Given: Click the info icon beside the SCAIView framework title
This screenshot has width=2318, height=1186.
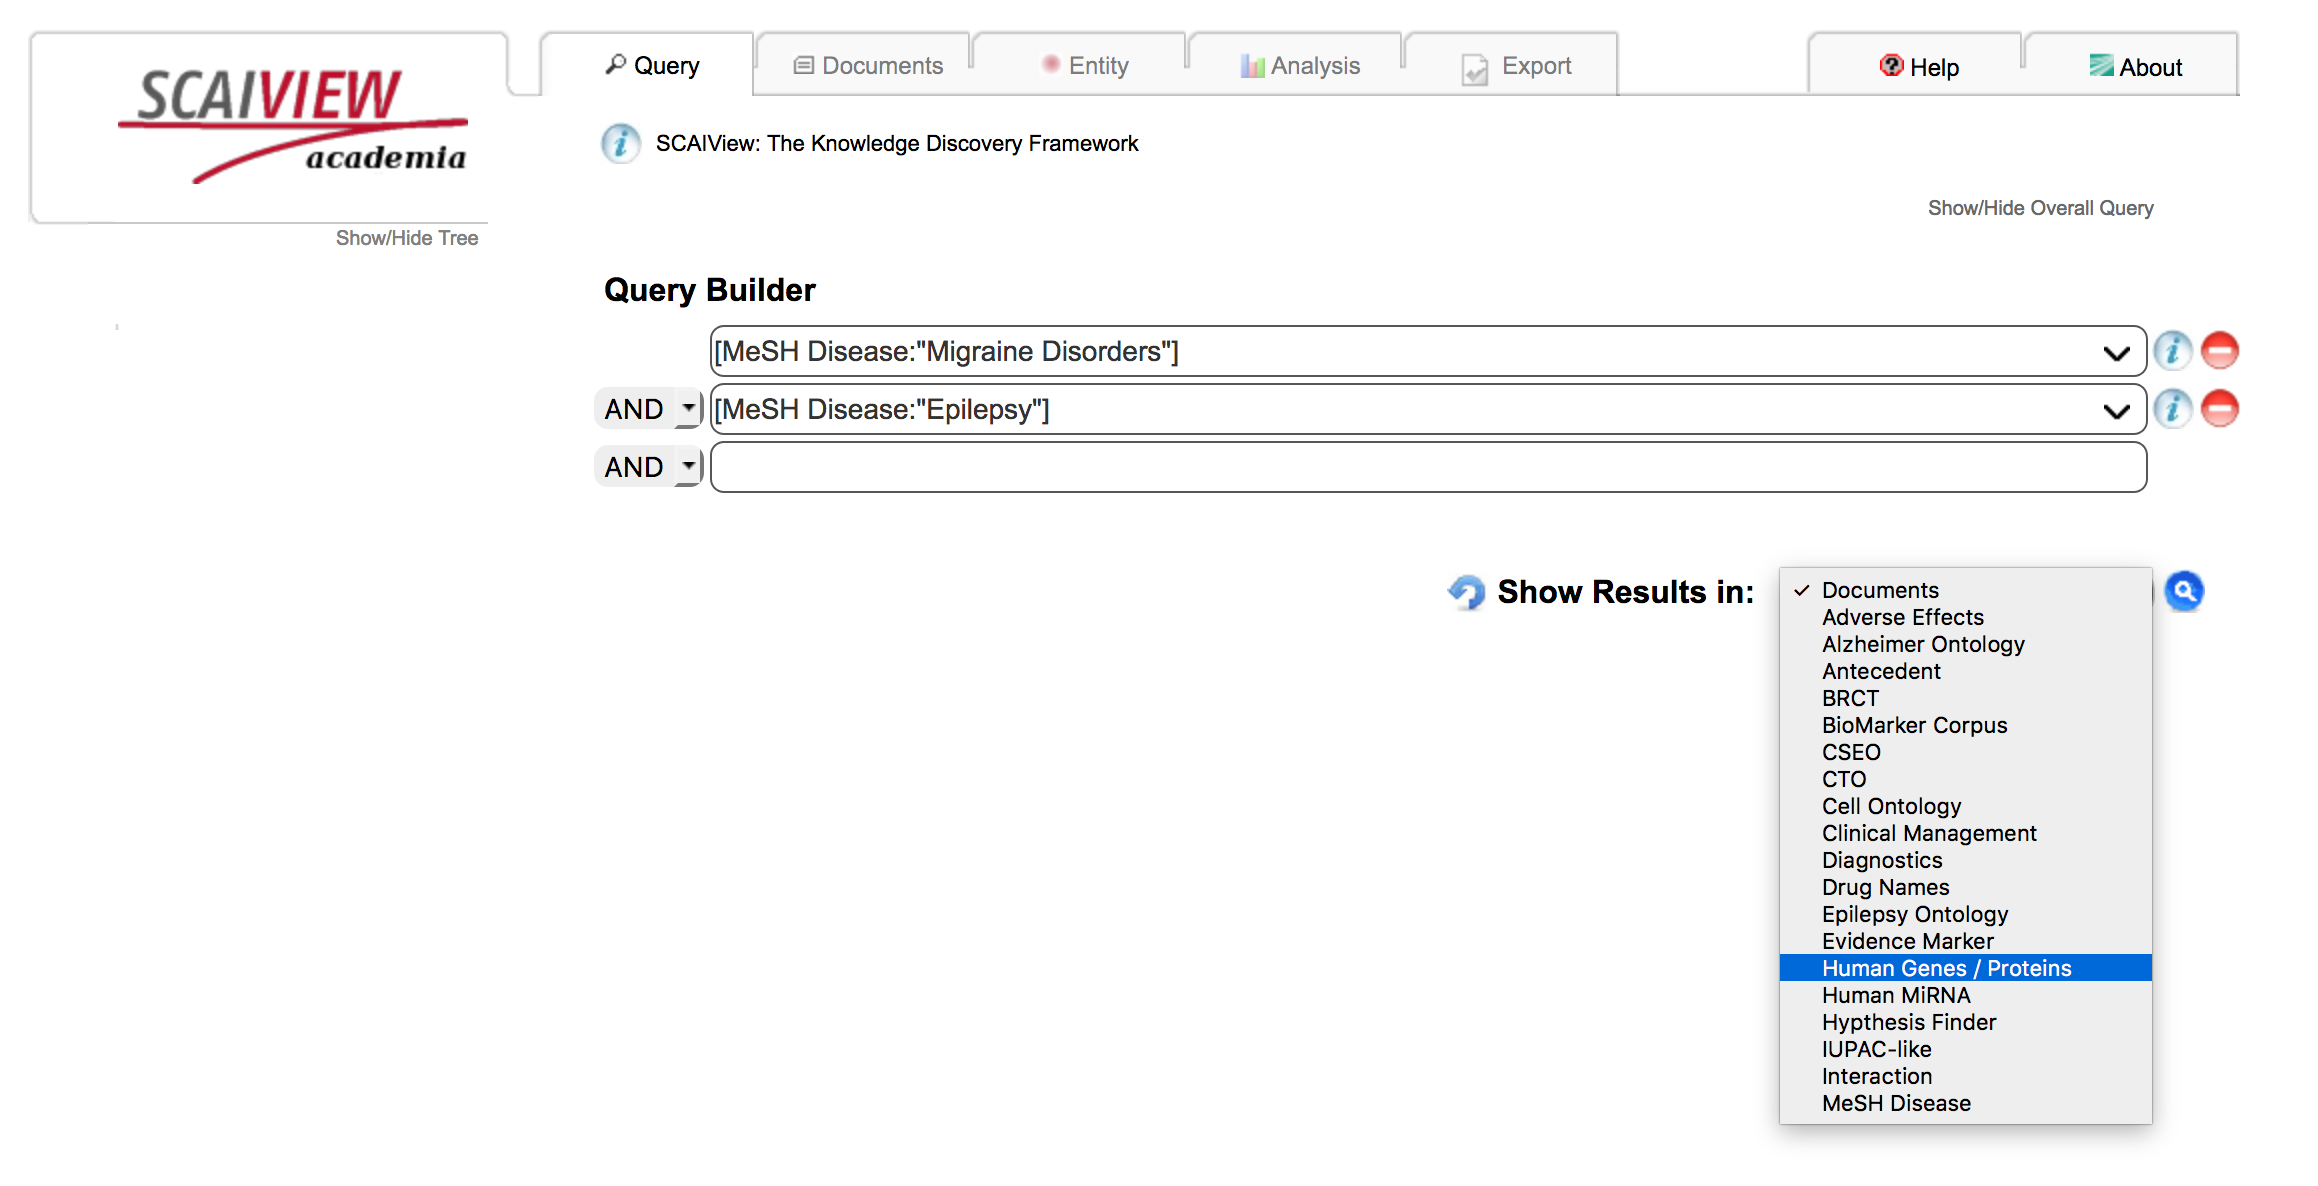Looking at the screenshot, I should click(620, 144).
